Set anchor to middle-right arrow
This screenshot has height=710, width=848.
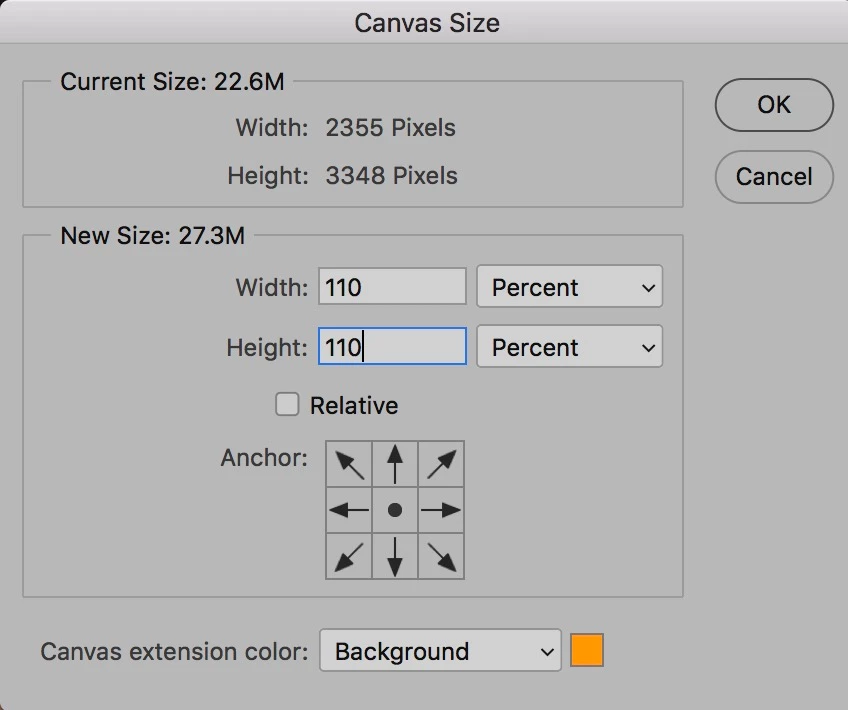point(441,510)
